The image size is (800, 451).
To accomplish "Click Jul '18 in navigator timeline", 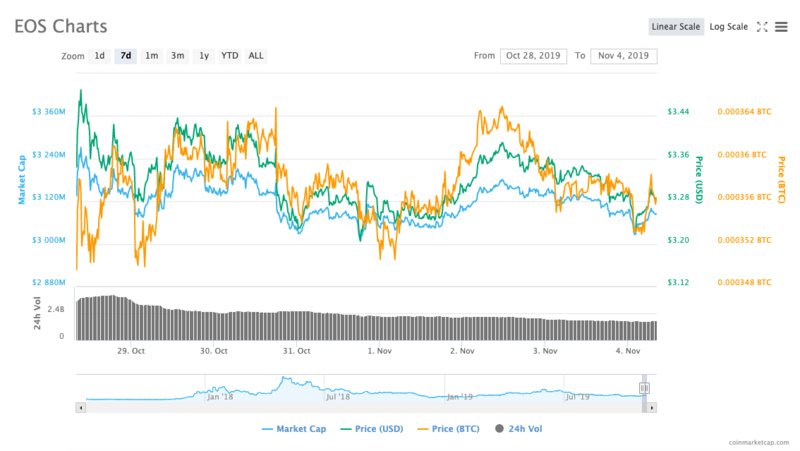I will pos(338,397).
